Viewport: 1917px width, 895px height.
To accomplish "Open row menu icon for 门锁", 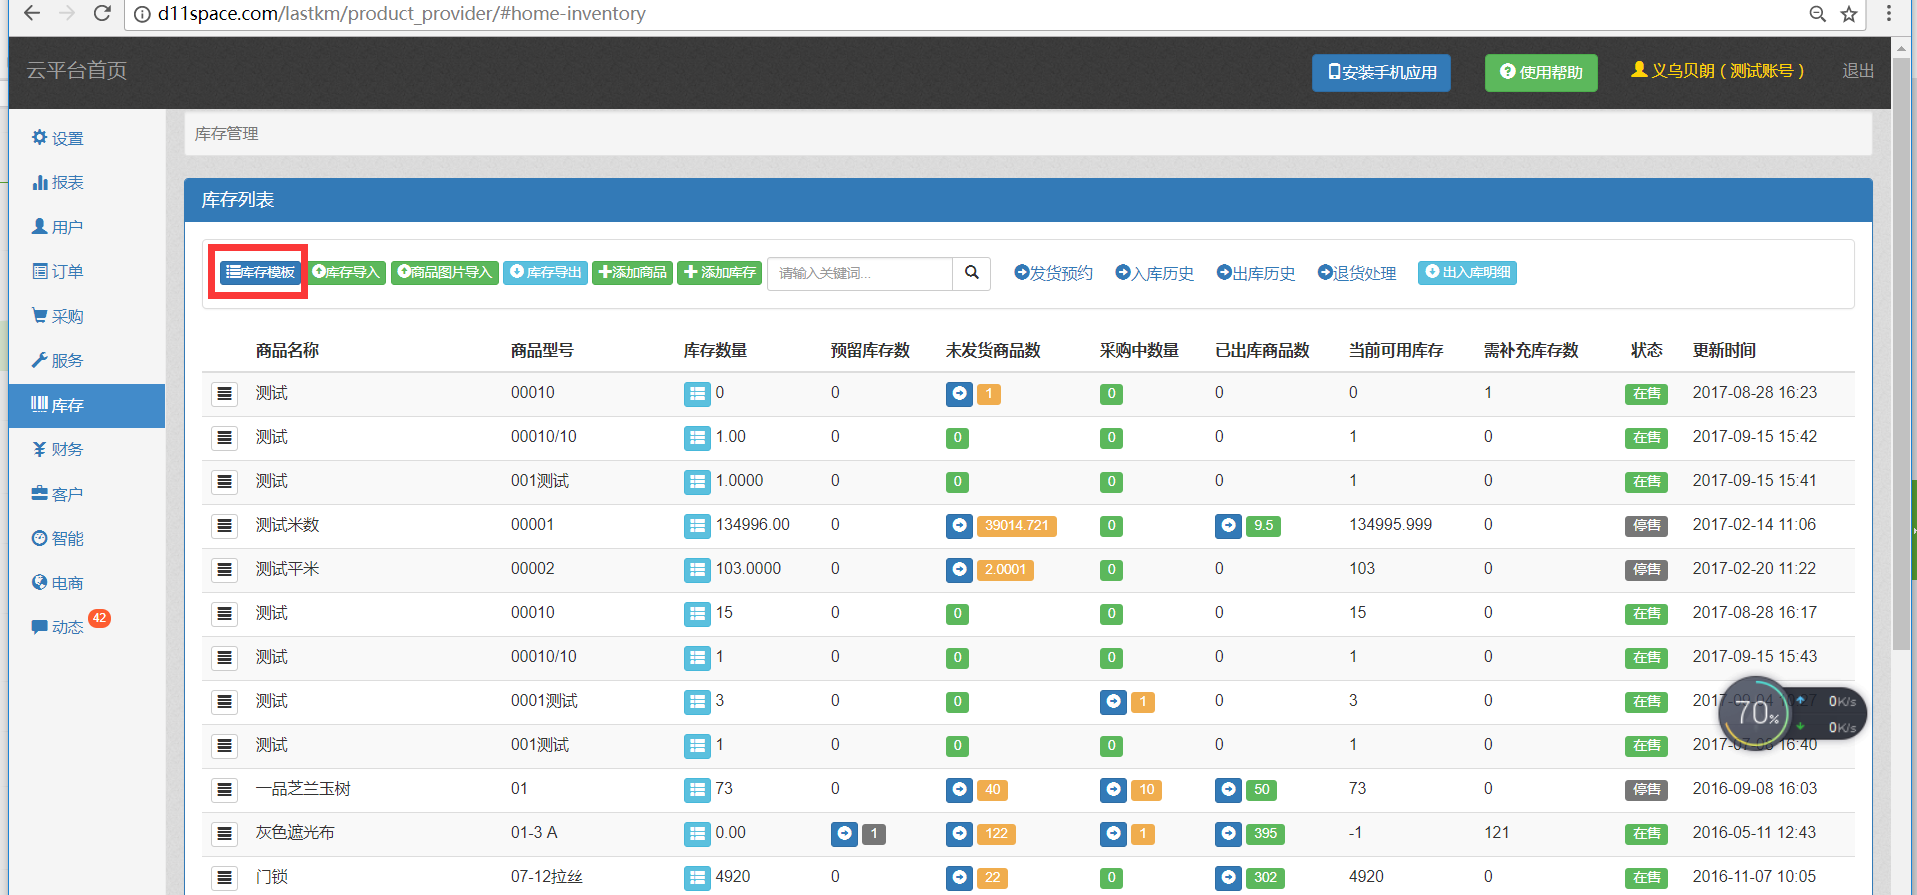I will 225,878.
